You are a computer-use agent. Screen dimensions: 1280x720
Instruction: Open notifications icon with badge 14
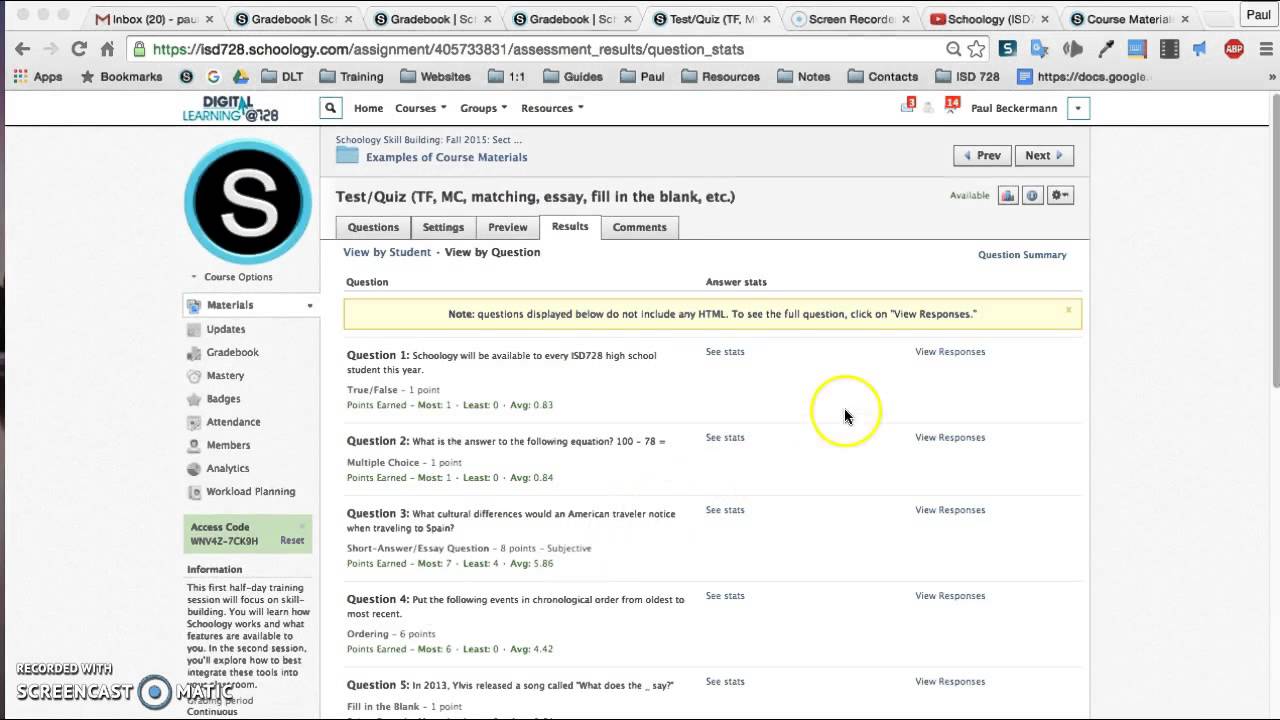pyautogui.click(x=952, y=105)
